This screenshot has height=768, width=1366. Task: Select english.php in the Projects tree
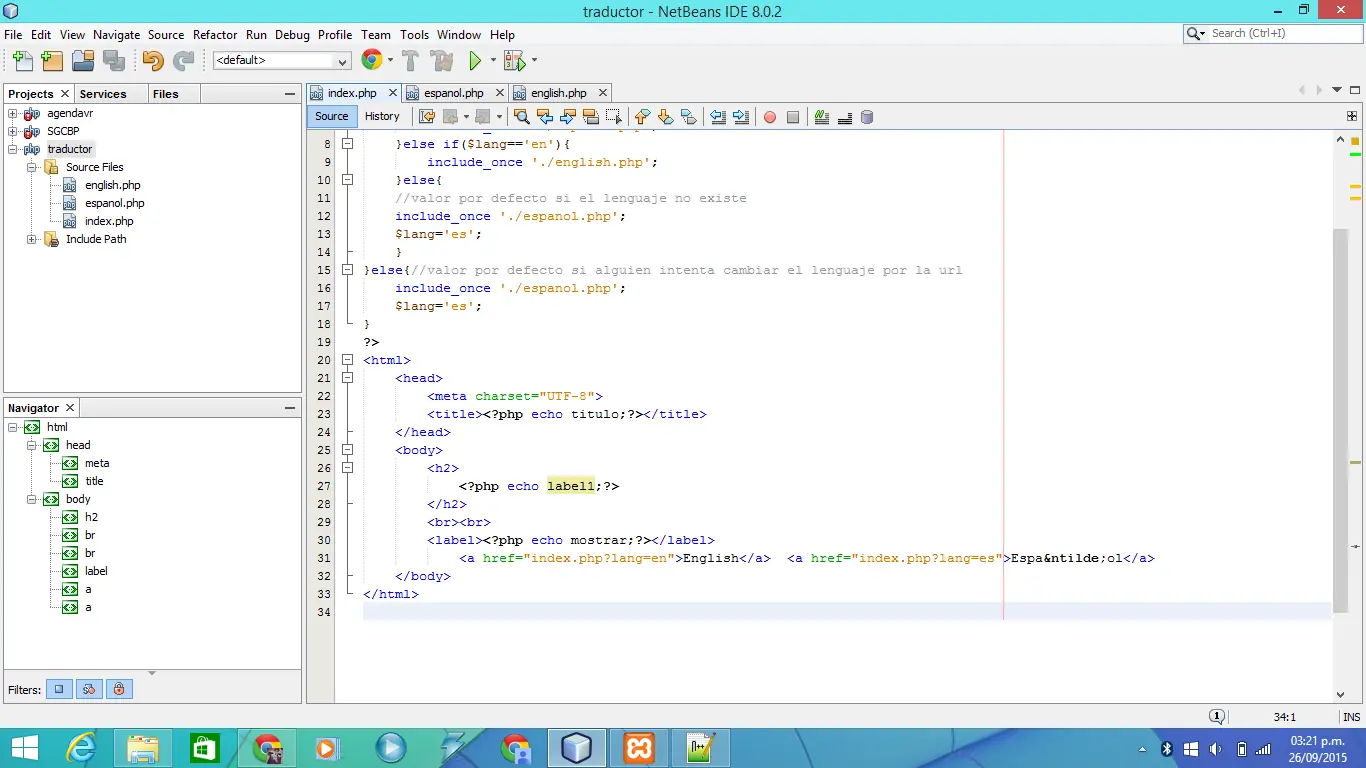coord(112,185)
